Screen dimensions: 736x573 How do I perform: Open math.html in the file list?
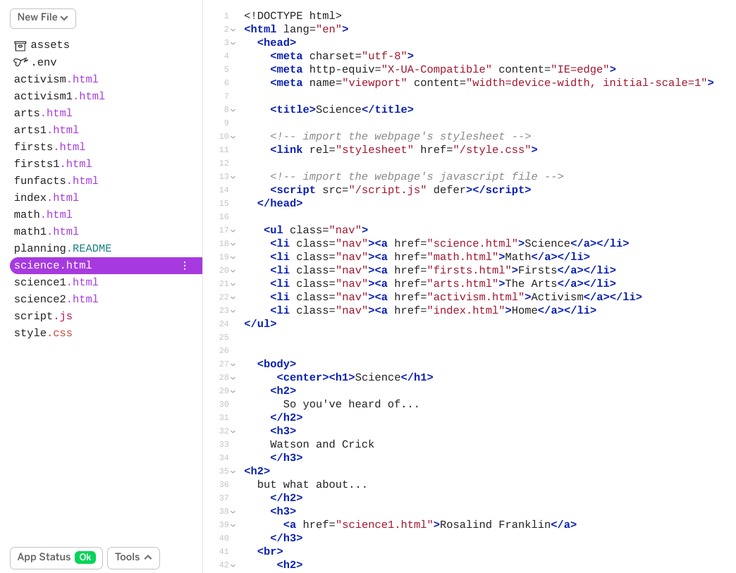[x=43, y=214]
